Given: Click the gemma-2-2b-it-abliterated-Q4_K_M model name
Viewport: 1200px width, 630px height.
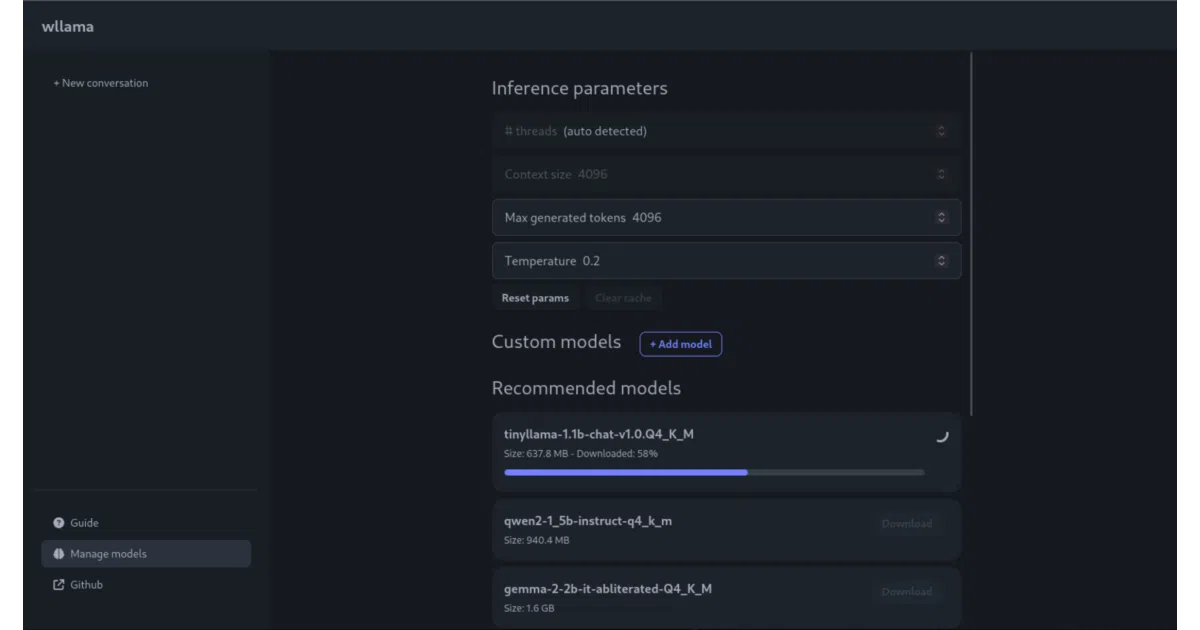Looking at the screenshot, I should (x=608, y=589).
